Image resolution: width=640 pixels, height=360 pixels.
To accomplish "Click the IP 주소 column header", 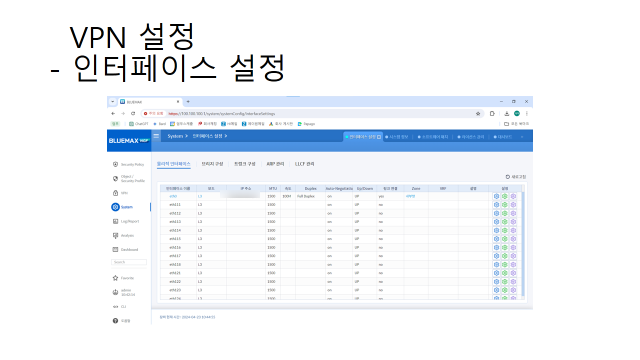I will click(246, 189).
